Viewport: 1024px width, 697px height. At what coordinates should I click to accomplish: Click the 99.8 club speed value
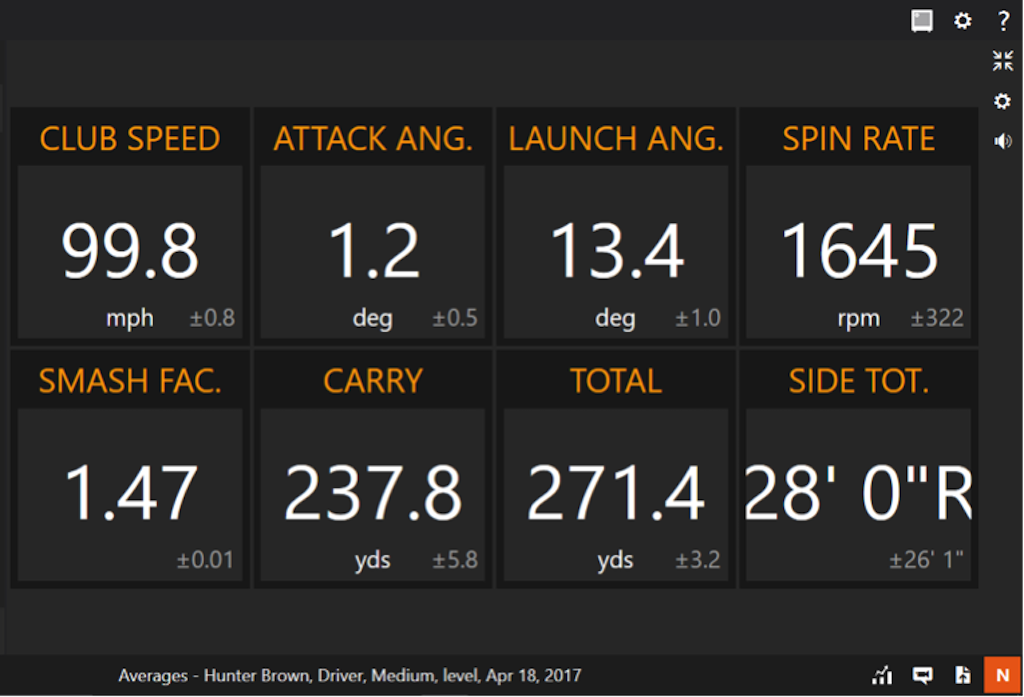[x=130, y=251]
